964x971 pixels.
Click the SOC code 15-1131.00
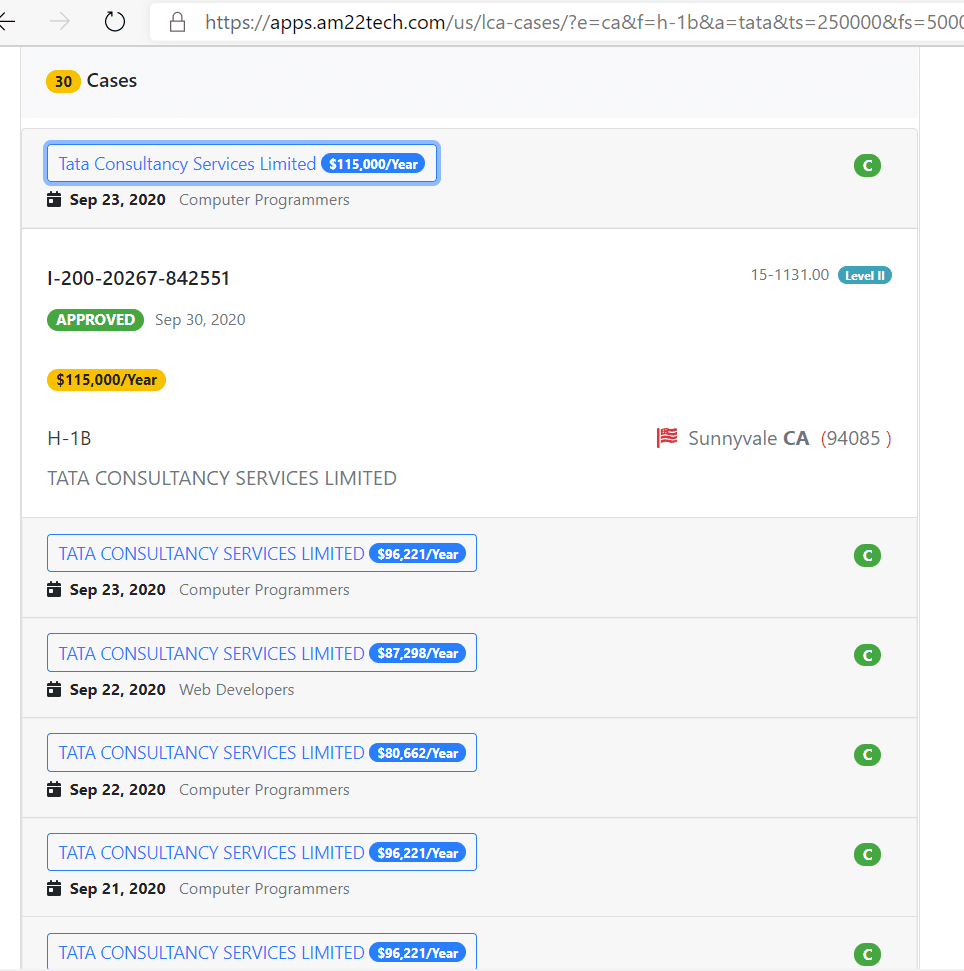[789, 275]
